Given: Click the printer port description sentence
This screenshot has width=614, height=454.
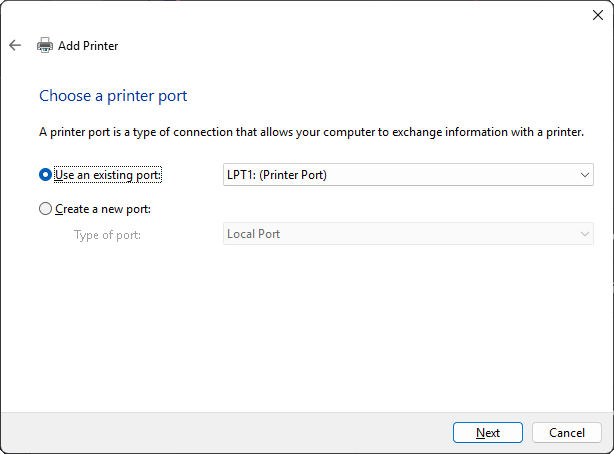Looking at the screenshot, I should coord(311,132).
